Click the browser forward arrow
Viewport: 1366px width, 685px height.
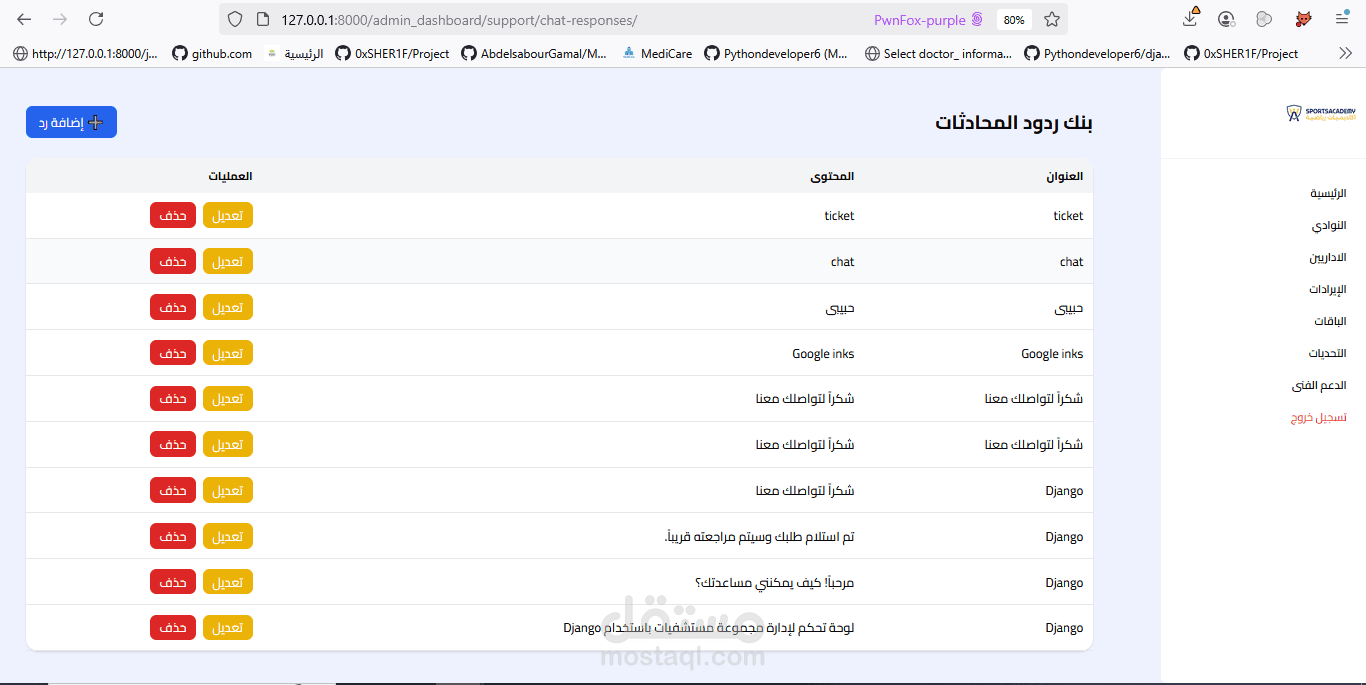click(x=60, y=19)
